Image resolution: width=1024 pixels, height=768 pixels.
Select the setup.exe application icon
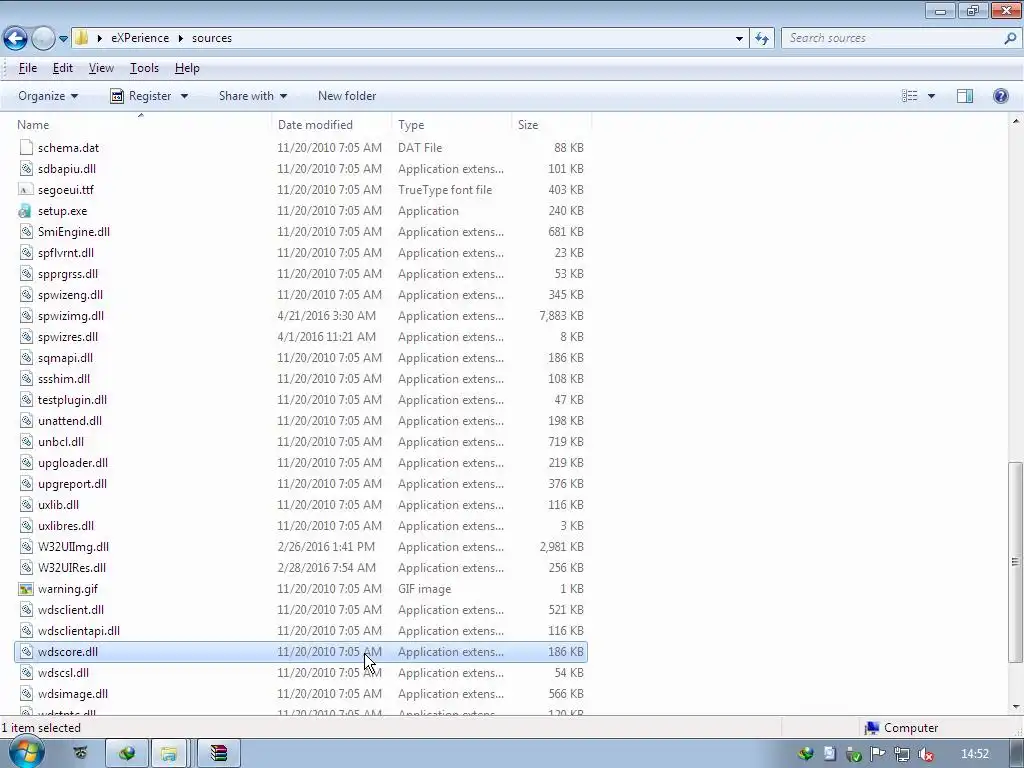25,211
